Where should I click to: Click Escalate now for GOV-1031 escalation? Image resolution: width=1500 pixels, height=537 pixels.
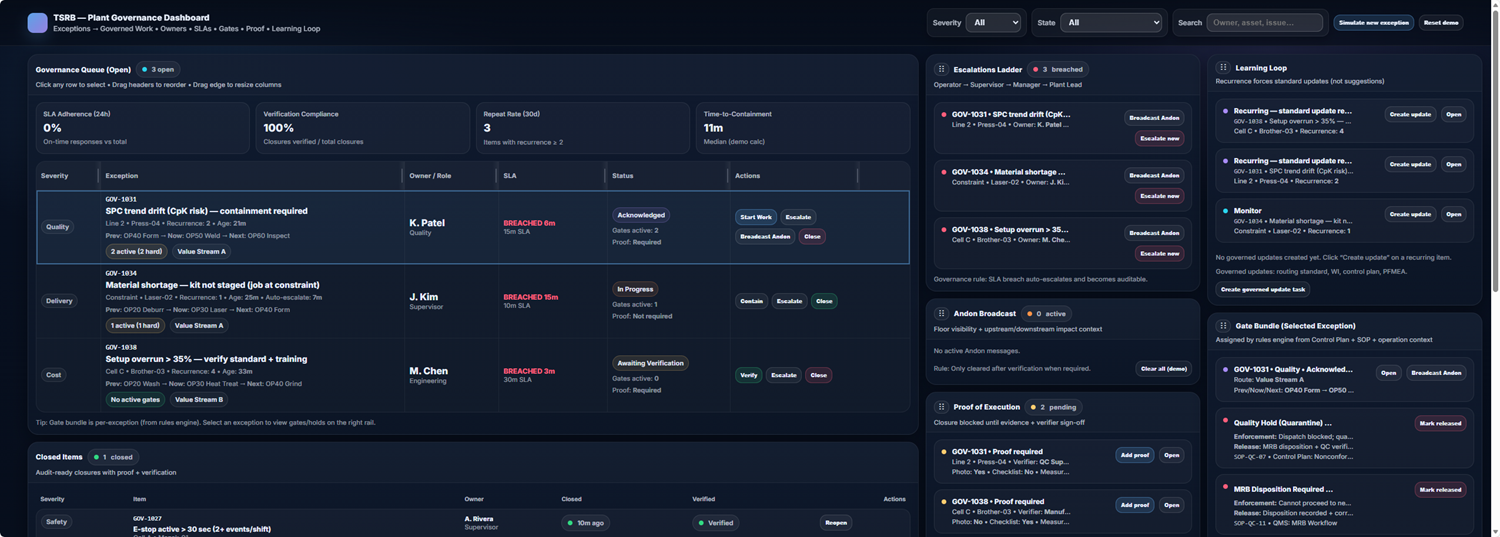[x=1159, y=138]
